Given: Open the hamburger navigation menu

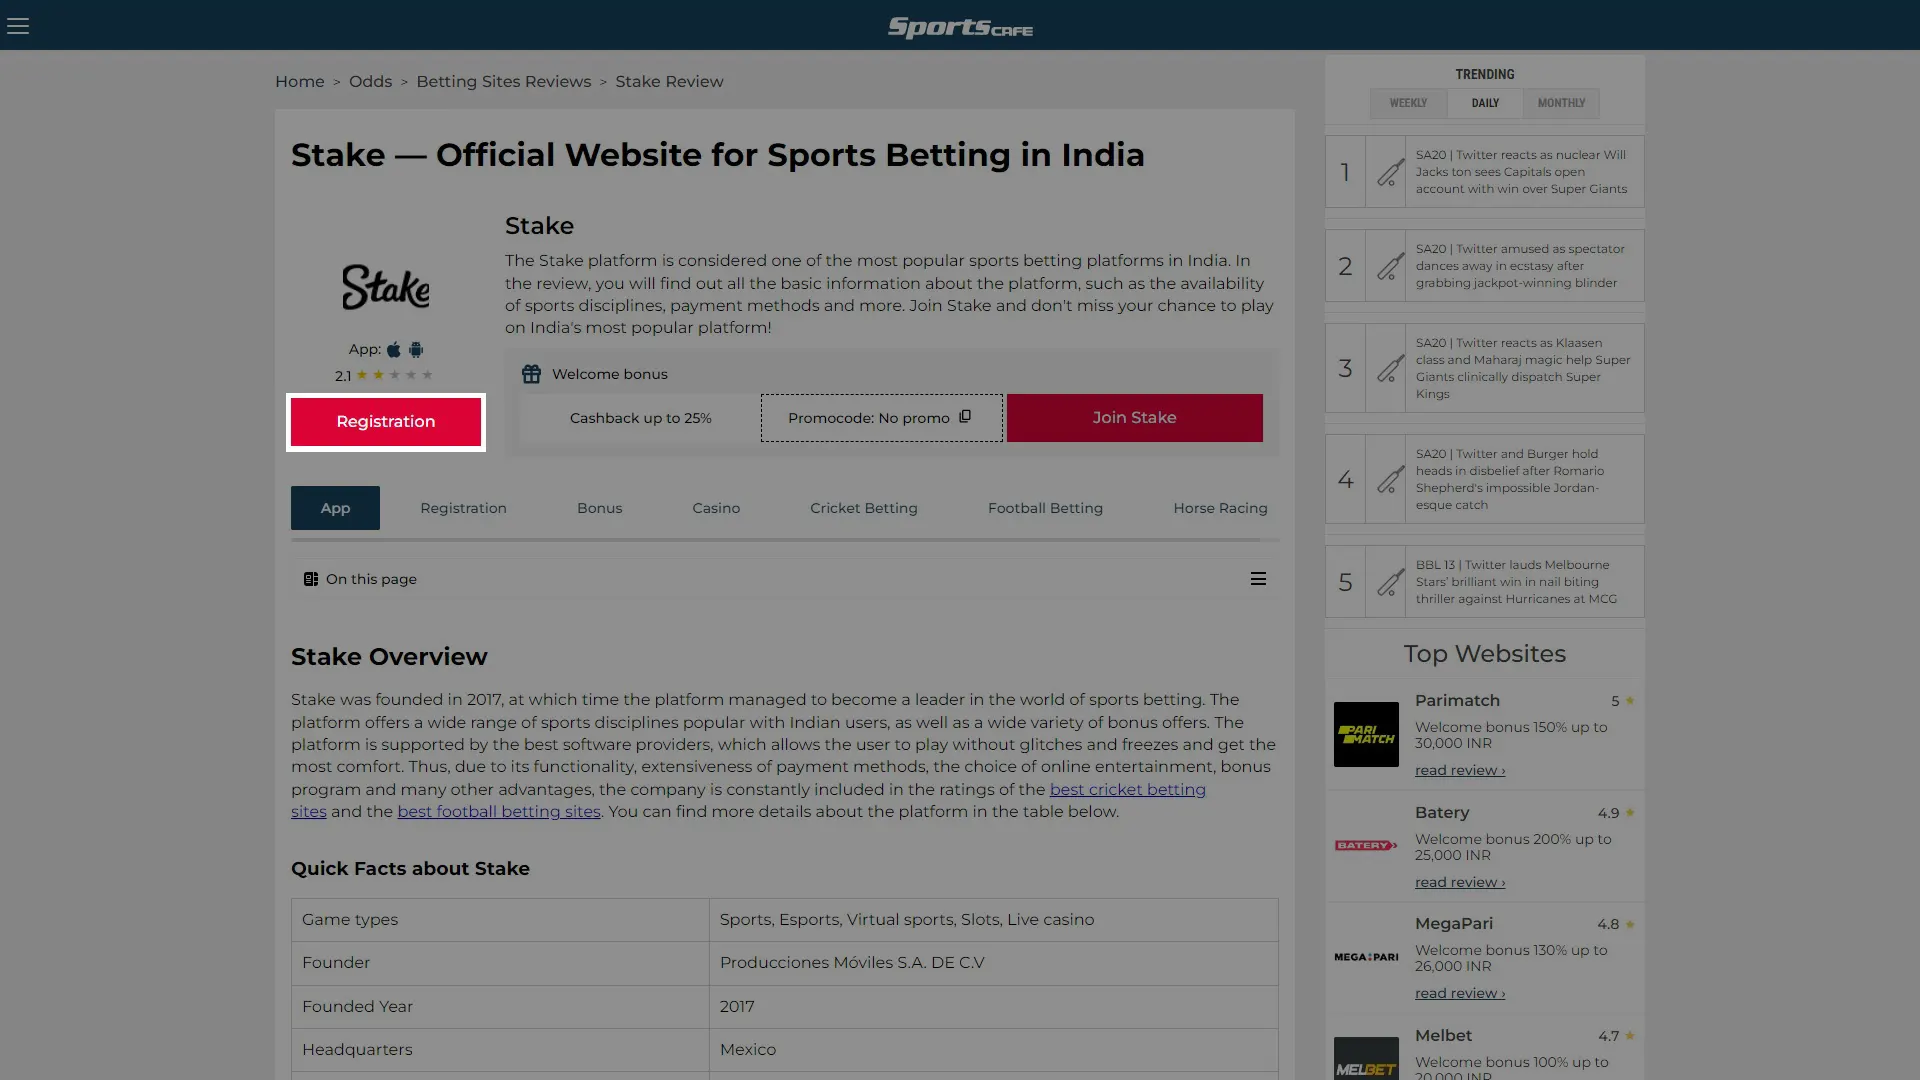Looking at the screenshot, I should 18,25.
